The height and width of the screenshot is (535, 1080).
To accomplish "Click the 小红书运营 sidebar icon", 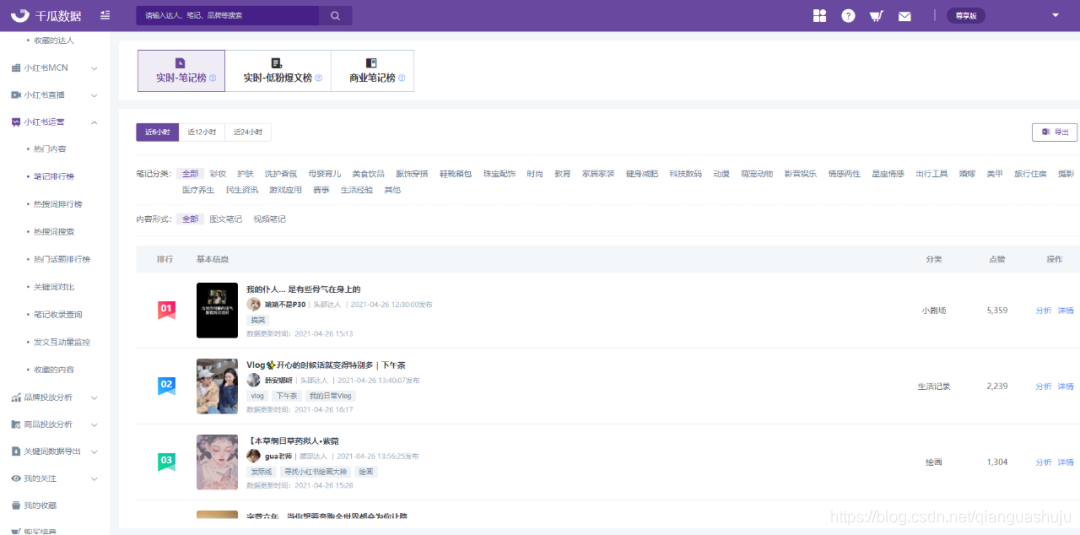I will click(x=16, y=122).
